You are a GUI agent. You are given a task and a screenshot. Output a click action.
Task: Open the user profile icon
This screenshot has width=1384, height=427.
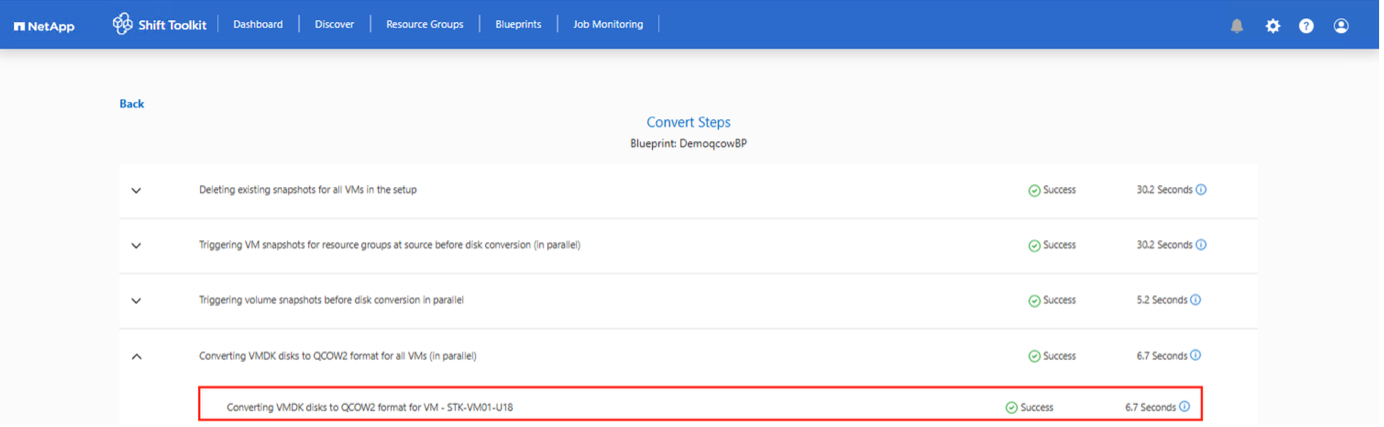coord(1341,26)
